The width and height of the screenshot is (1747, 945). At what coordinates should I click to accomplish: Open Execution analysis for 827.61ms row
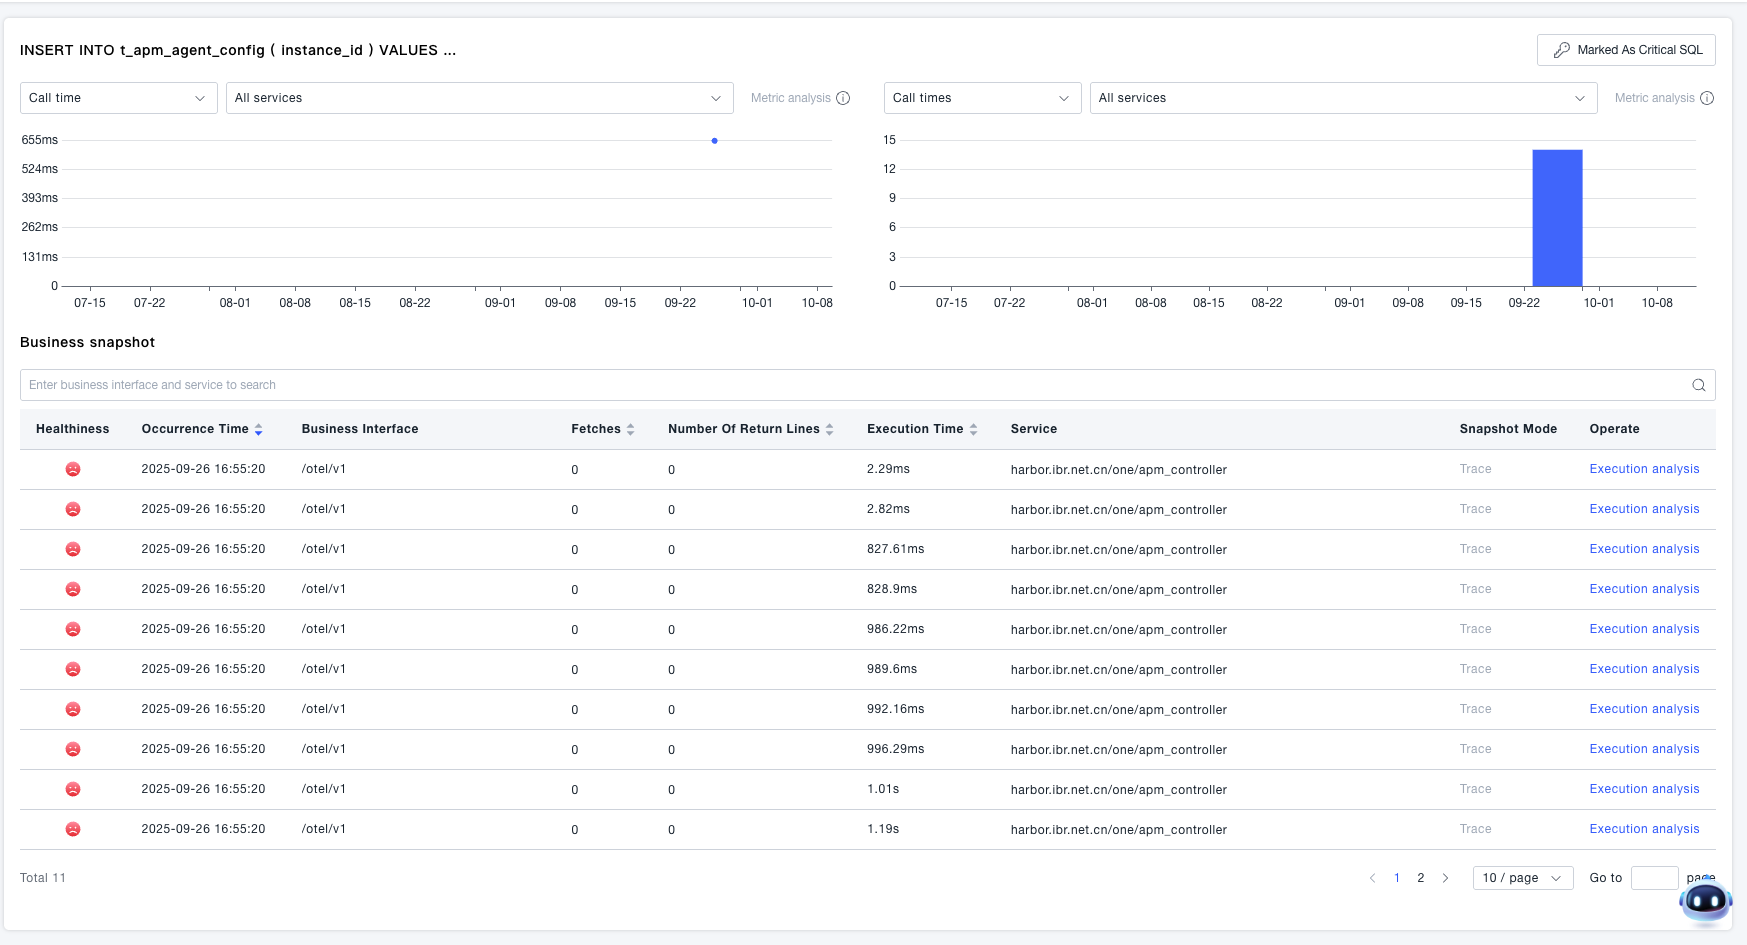click(1644, 549)
